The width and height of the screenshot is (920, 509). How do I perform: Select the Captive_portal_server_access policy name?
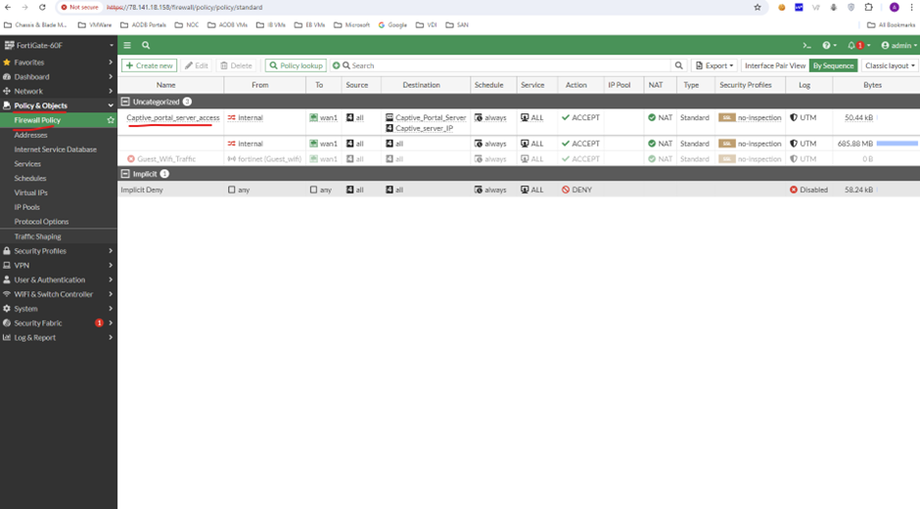pos(172,117)
